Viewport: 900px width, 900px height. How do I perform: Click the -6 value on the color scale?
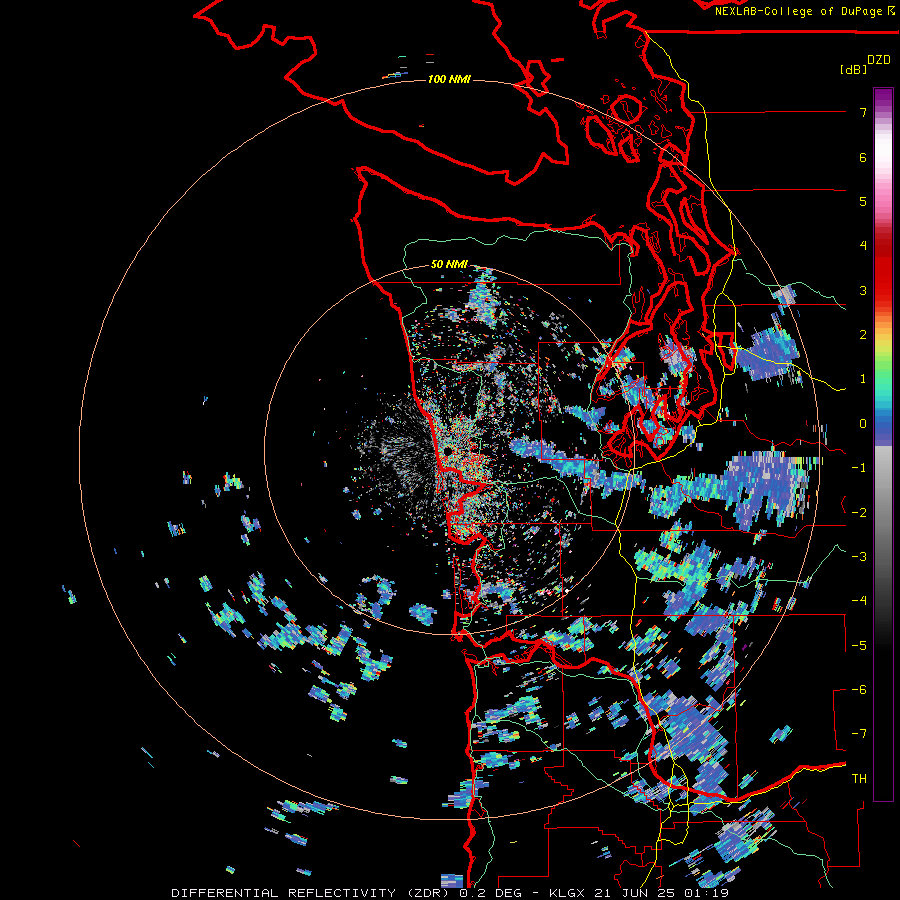pyautogui.click(x=859, y=689)
